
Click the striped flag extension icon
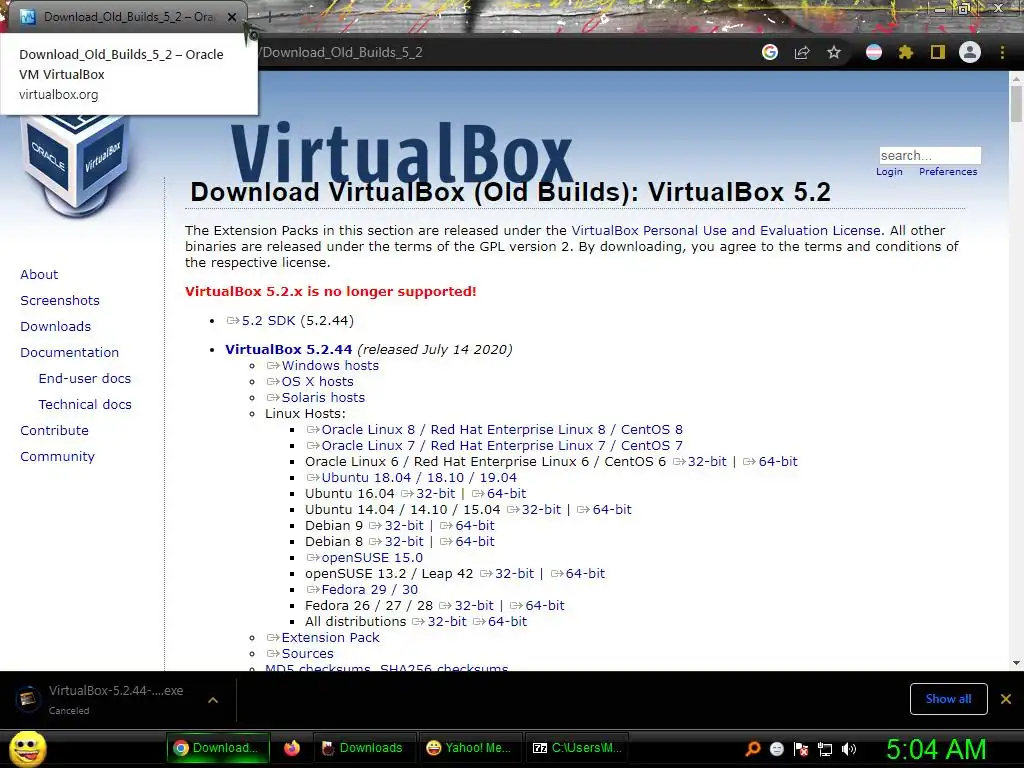[x=874, y=52]
